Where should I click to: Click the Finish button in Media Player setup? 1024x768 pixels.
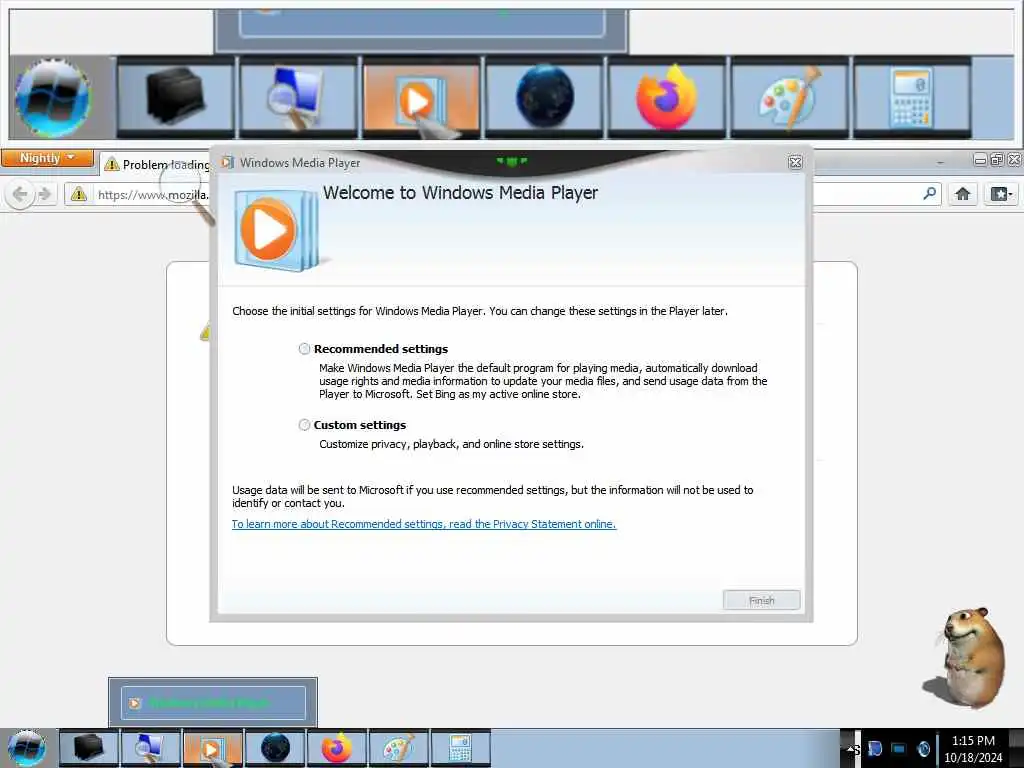761,600
